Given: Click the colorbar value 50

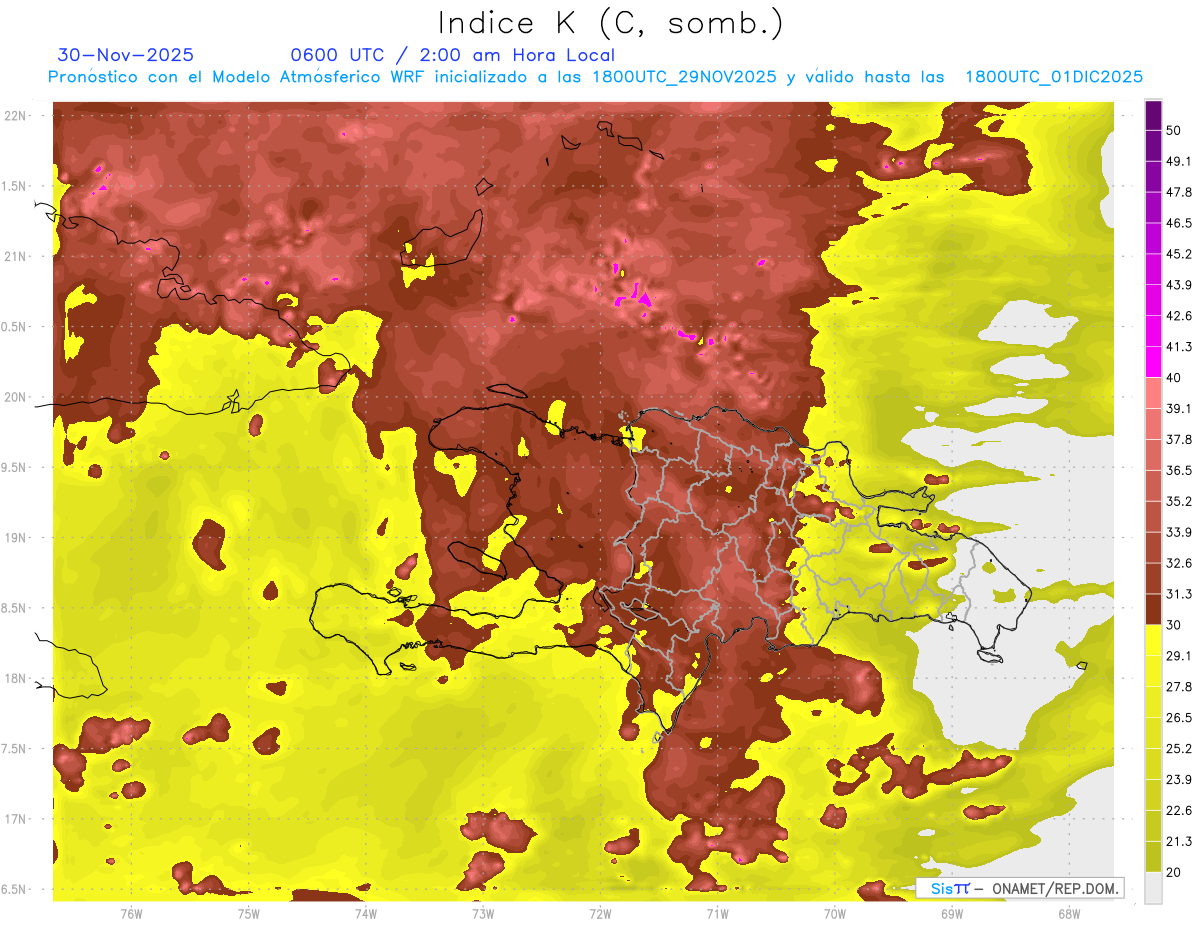Looking at the screenshot, I should pyautogui.click(x=1174, y=130).
